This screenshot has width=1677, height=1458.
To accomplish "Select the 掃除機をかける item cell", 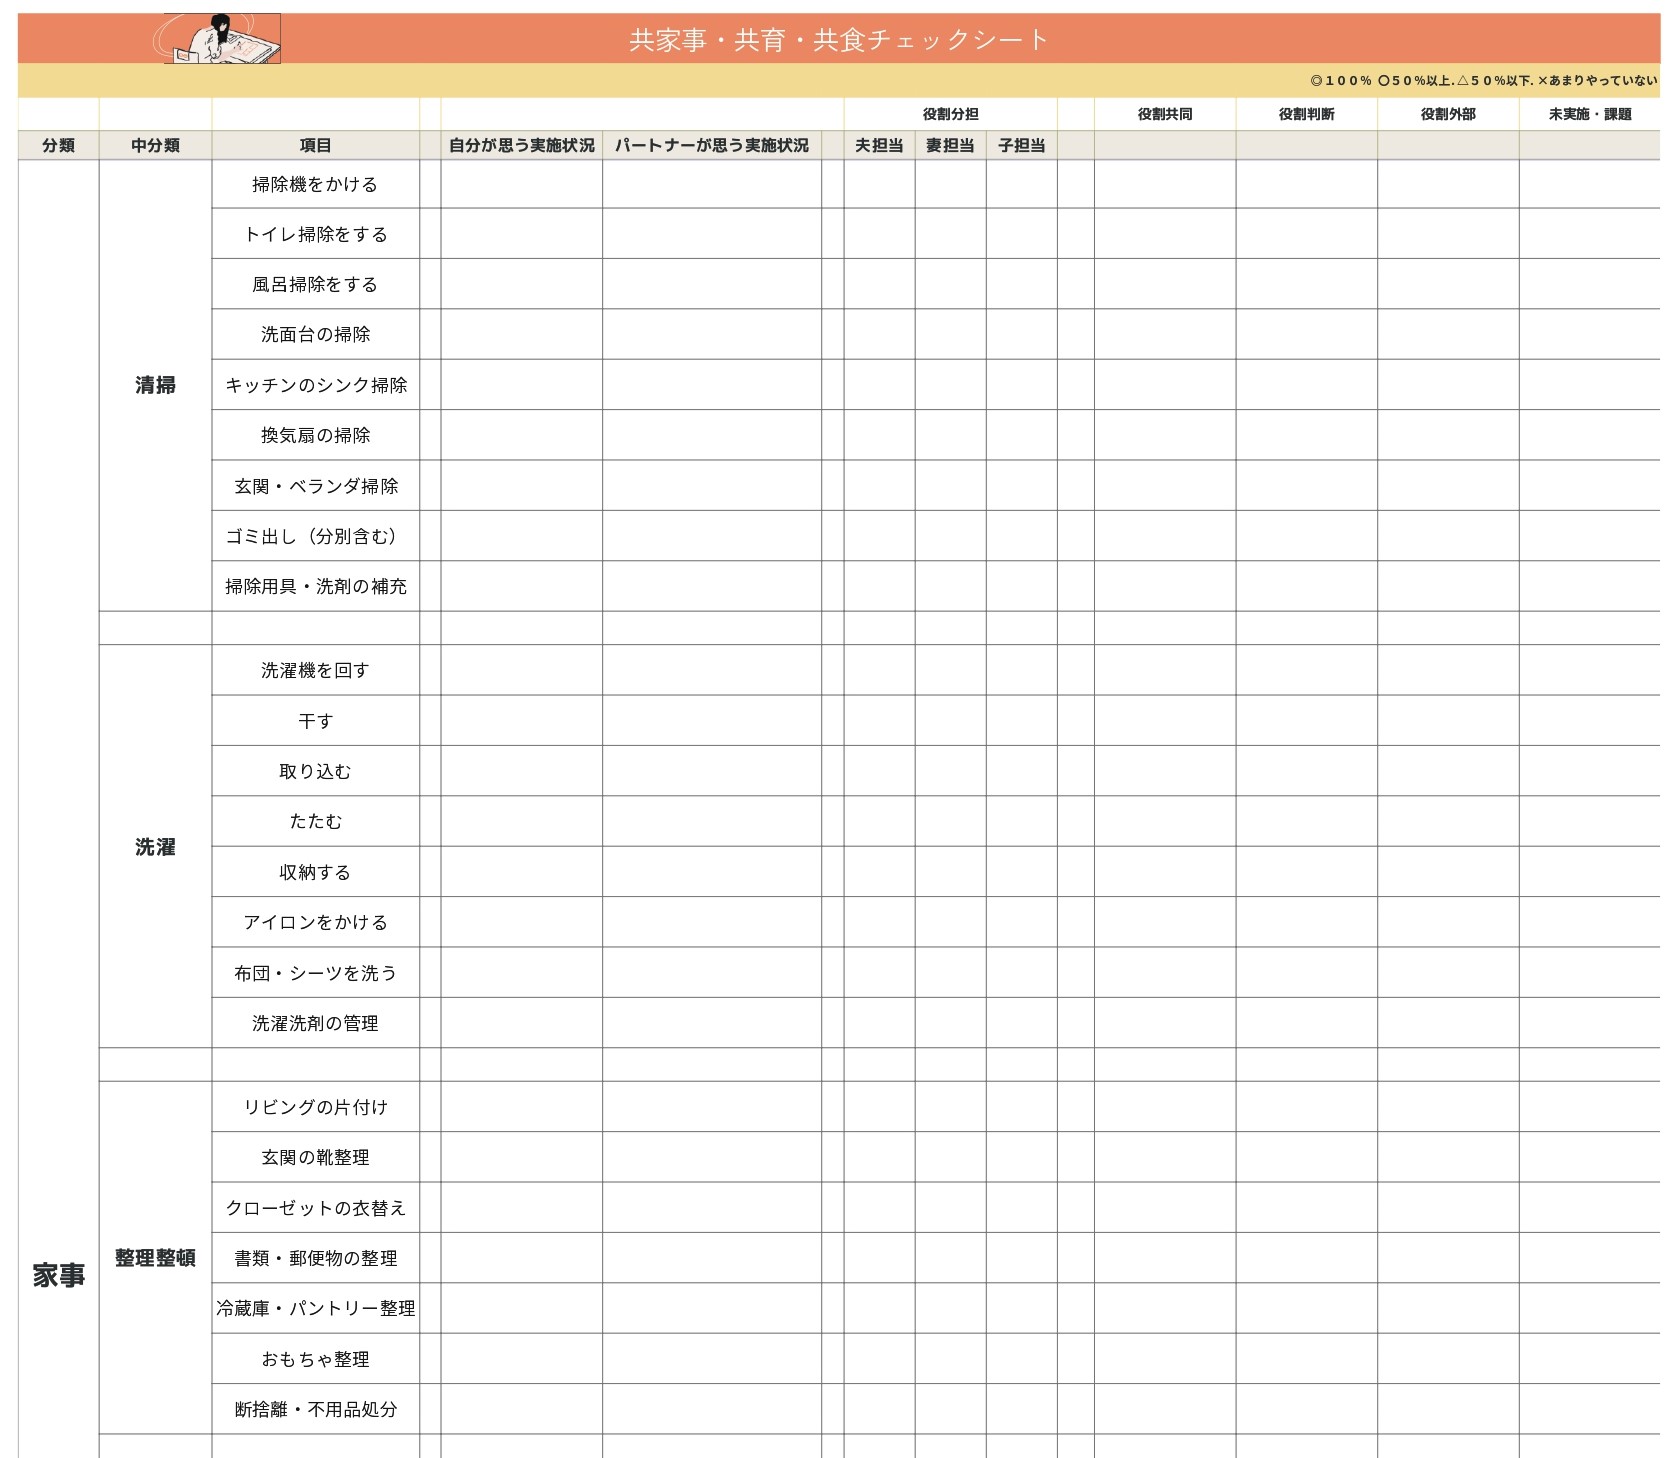I will (315, 185).
